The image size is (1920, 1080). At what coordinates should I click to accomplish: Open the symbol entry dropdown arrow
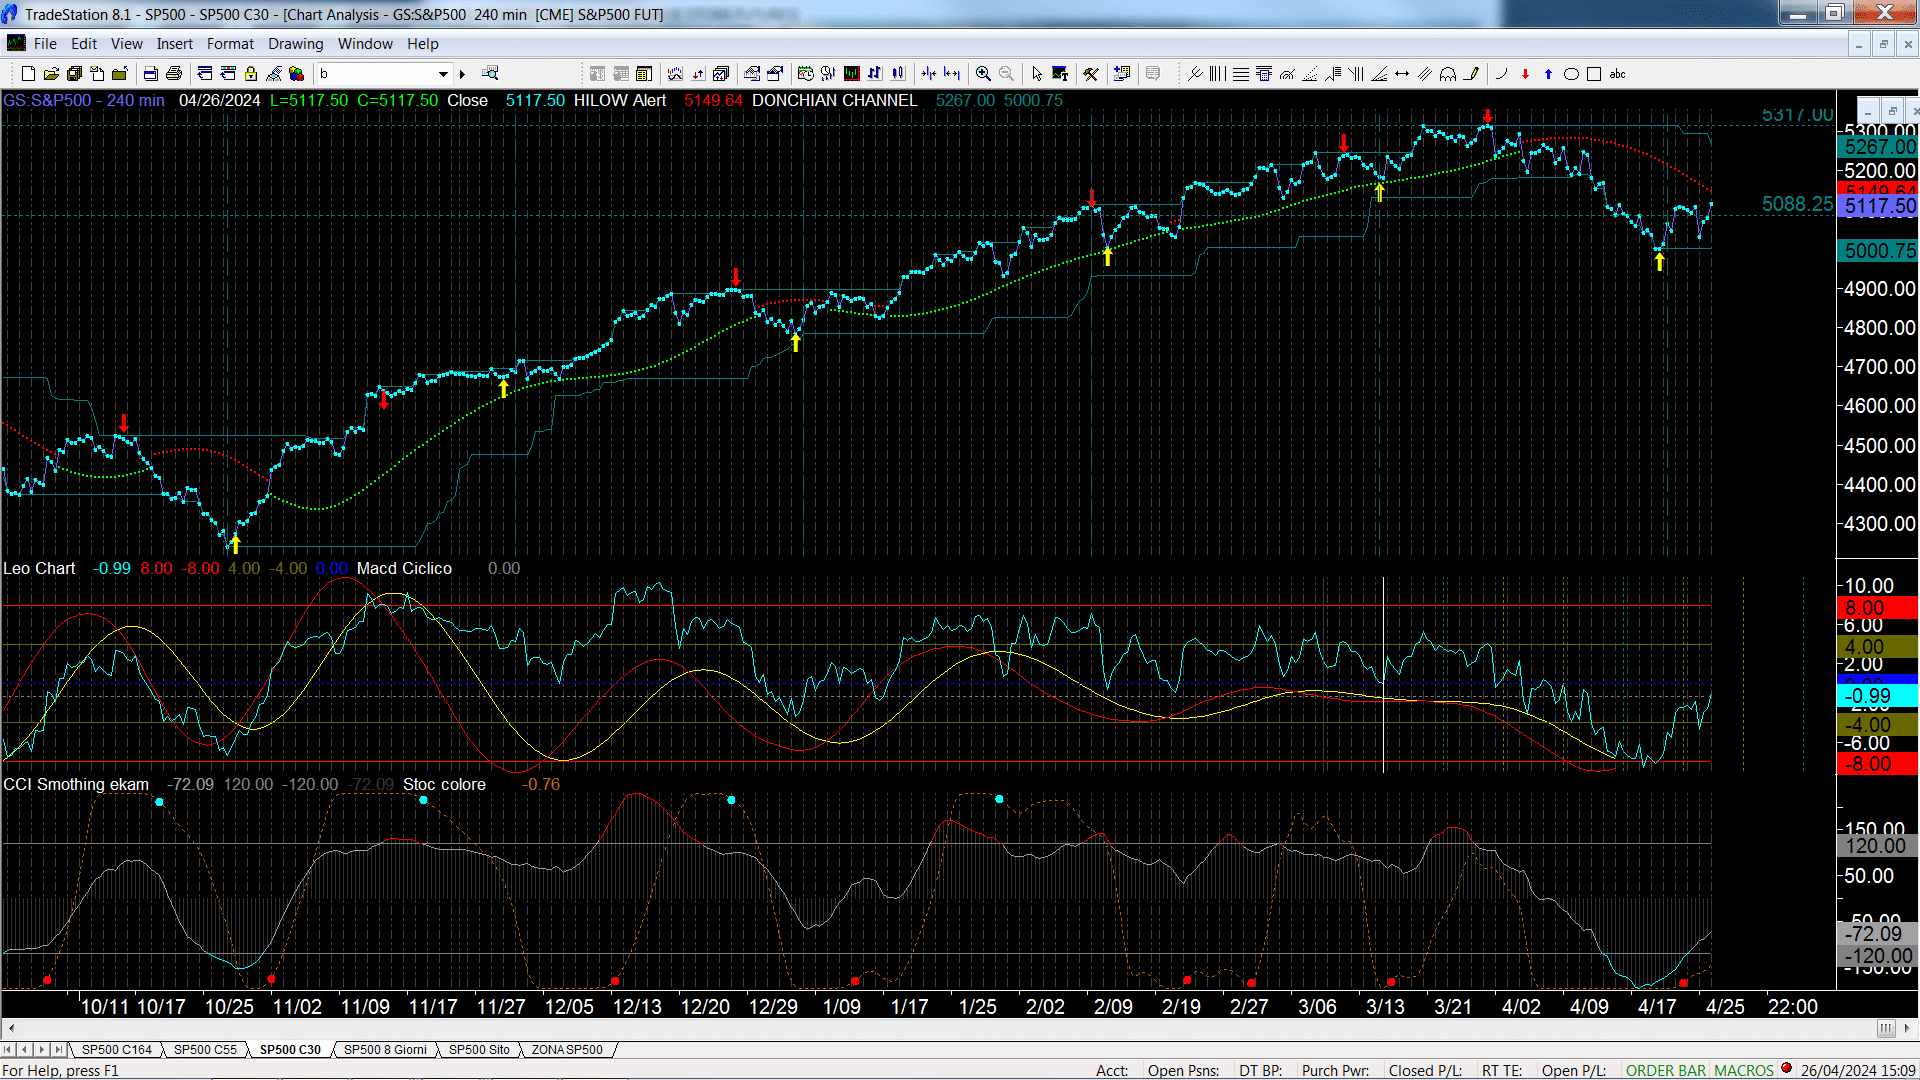point(443,74)
